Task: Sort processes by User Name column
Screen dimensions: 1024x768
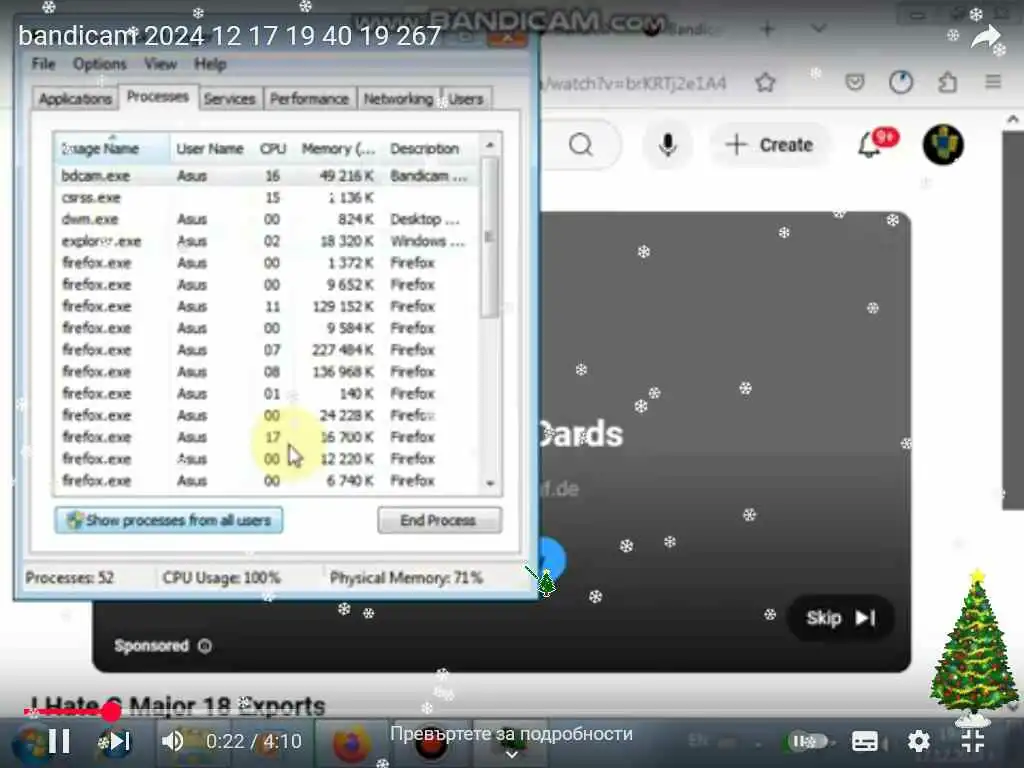Action: pyautogui.click(x=210, y=148)
